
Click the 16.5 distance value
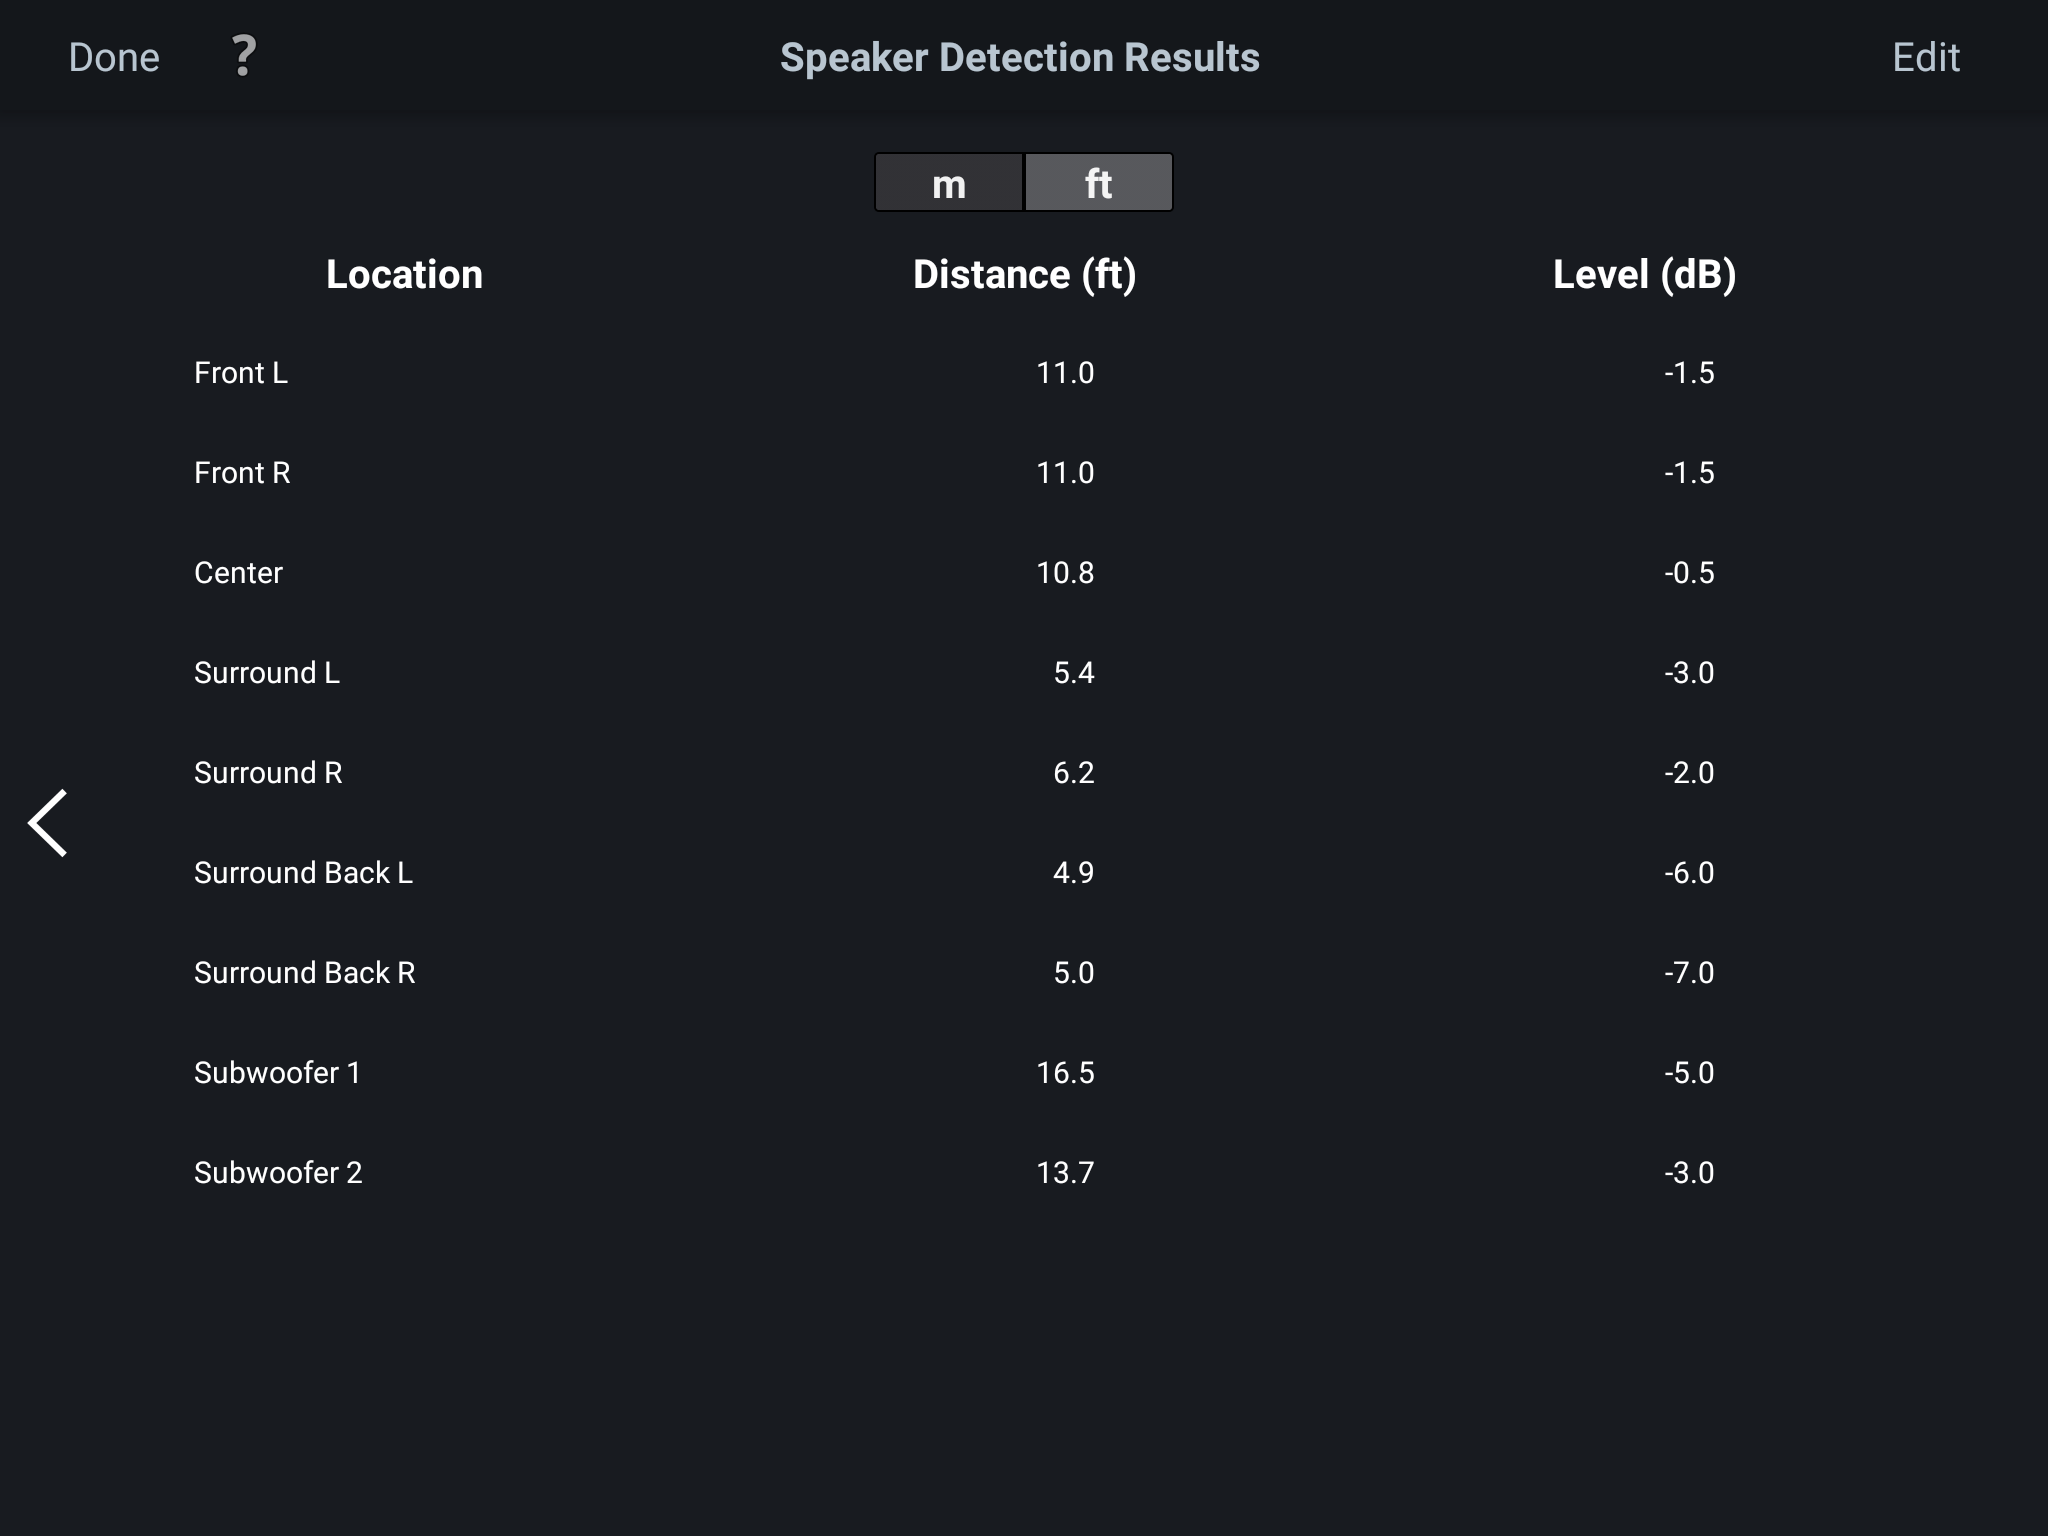pyautogui.click(x=1065, y=1073)
